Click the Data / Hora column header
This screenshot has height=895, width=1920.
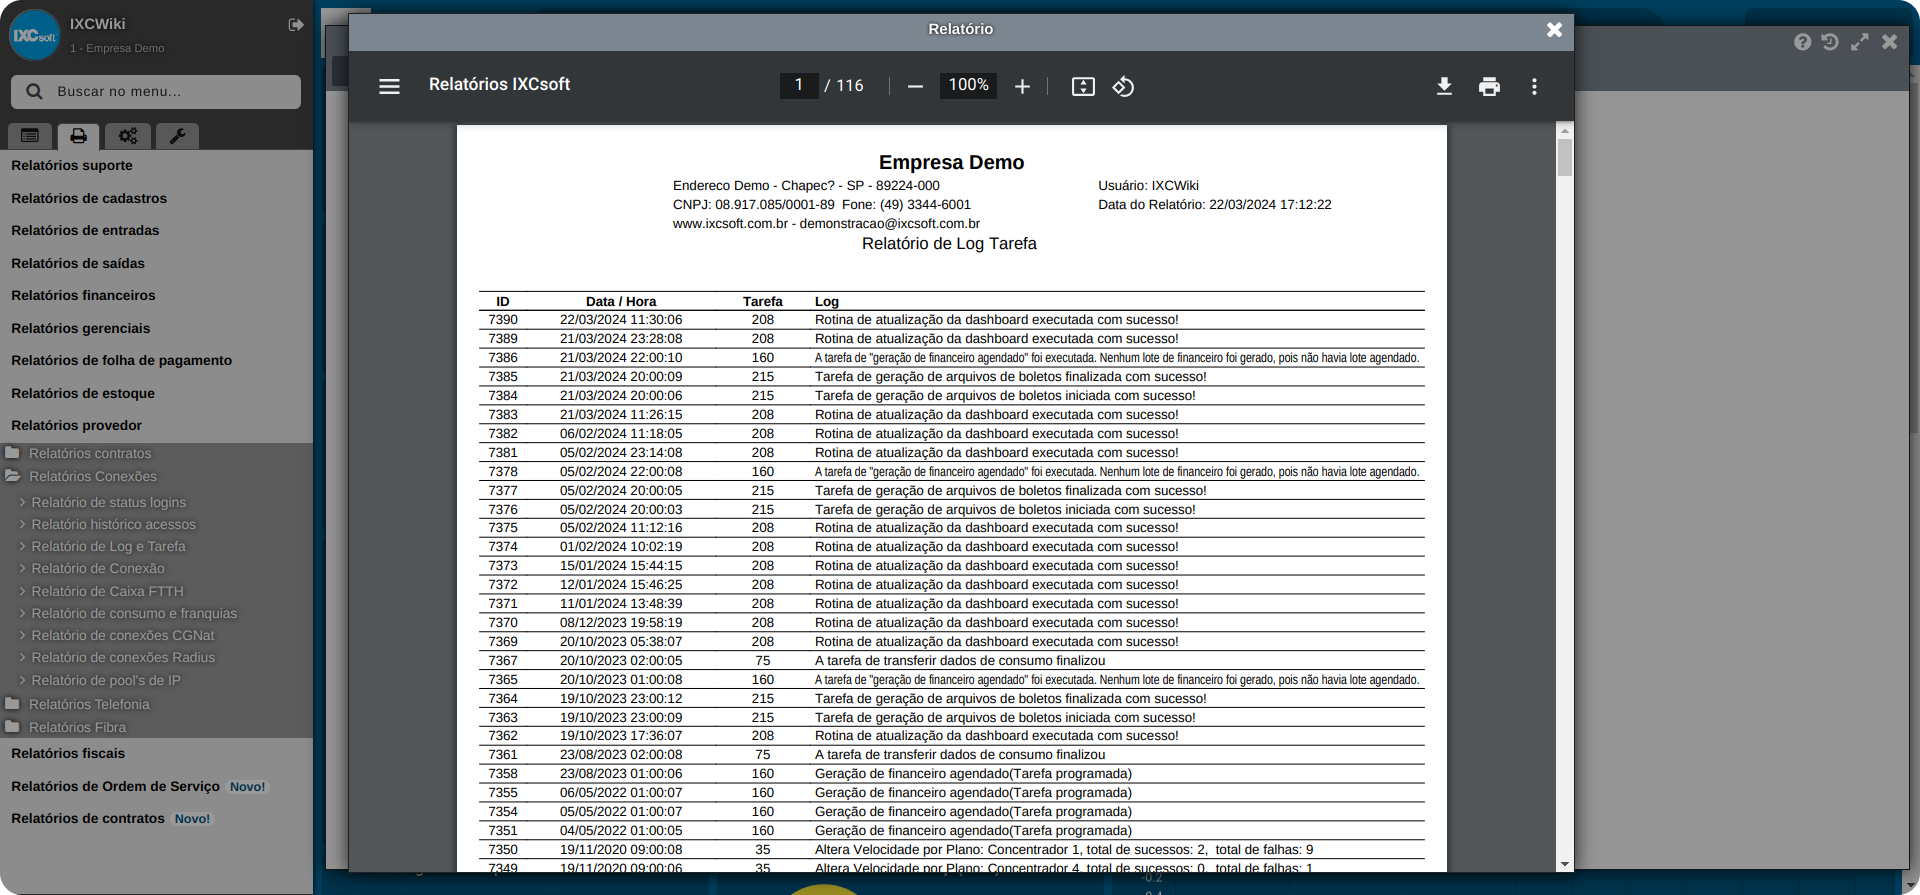[621, 302]
